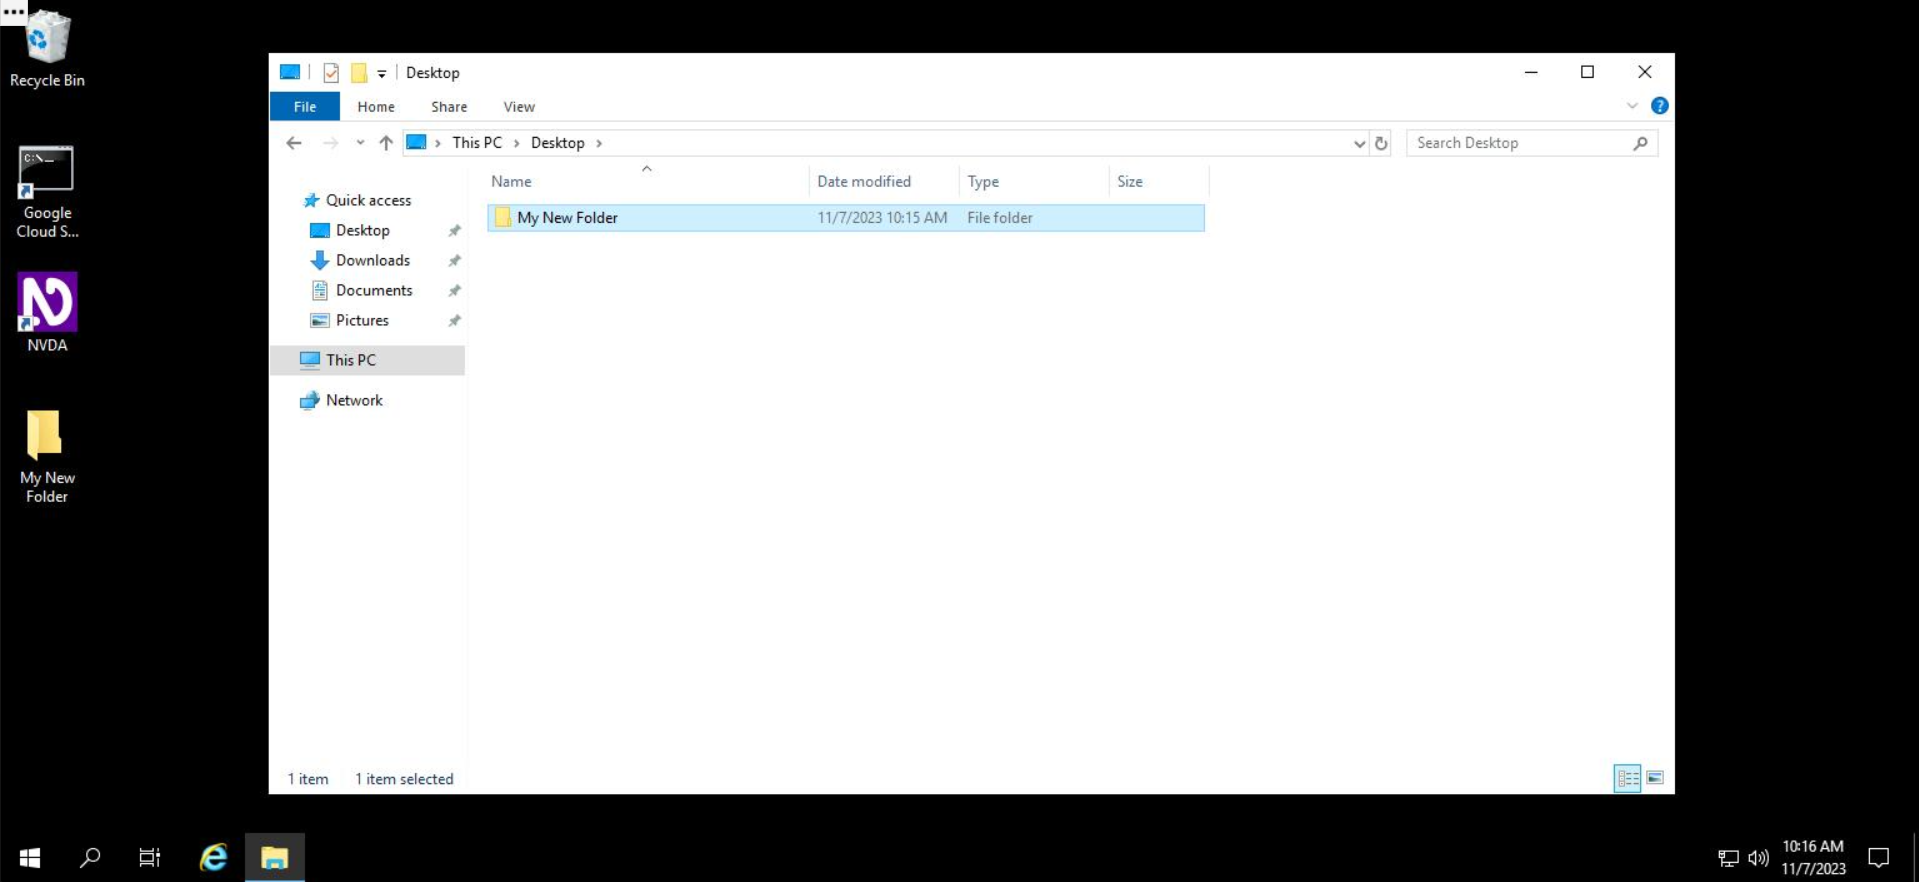
Task: Open Customize Quick Access Toolbar dropdown
Action: coord(382,73)
